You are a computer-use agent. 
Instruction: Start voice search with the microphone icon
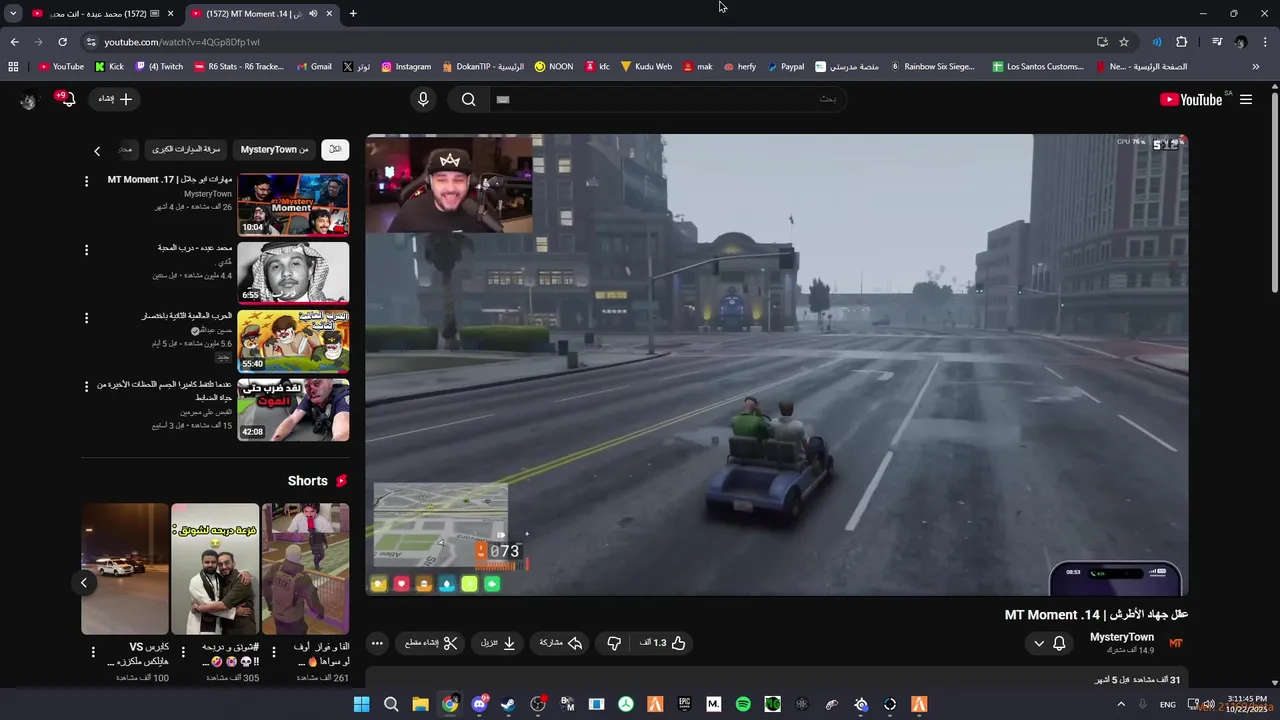tap(423, 99)
